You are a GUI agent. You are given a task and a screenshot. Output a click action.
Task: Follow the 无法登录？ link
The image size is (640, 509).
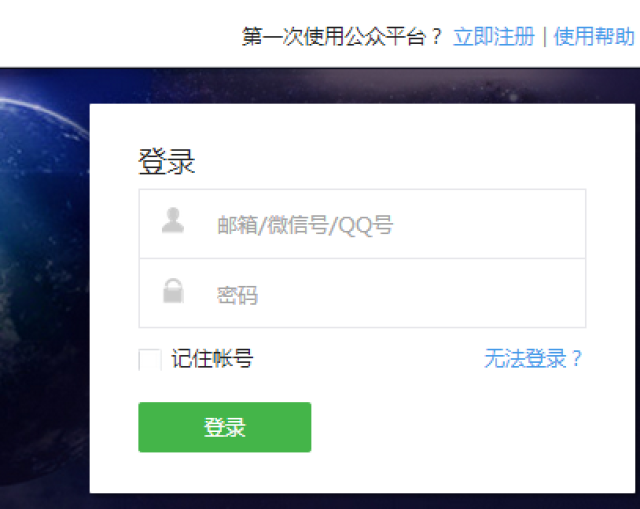point(533,358)
